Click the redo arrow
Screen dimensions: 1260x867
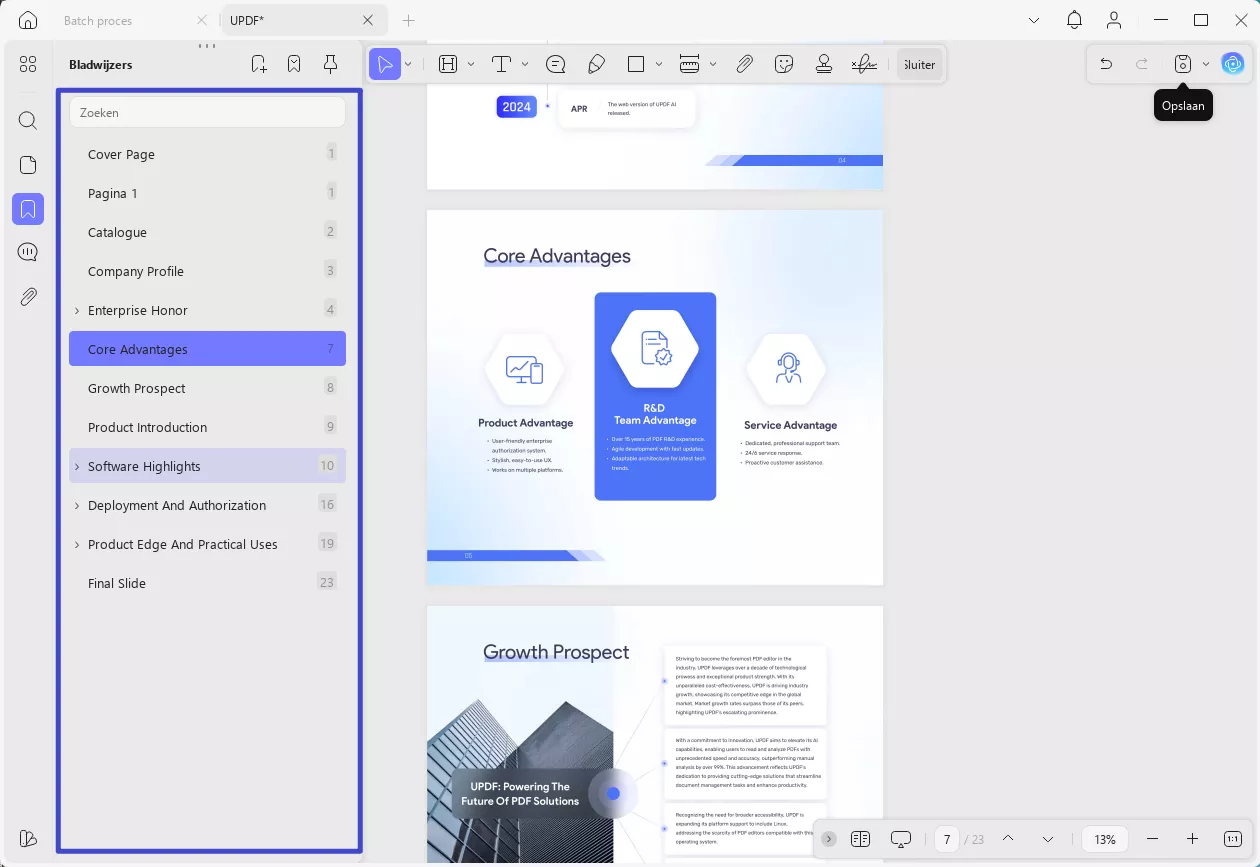[x=1142, y=64]
